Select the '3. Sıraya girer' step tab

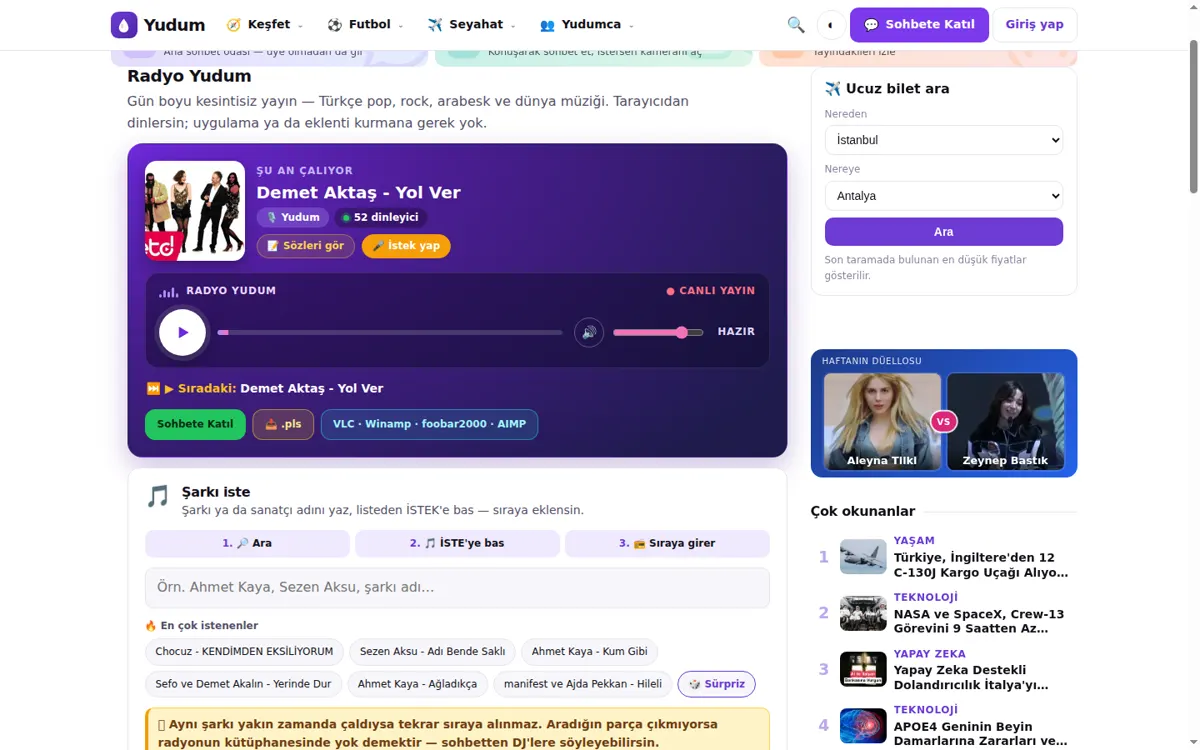tap(667, 543)
